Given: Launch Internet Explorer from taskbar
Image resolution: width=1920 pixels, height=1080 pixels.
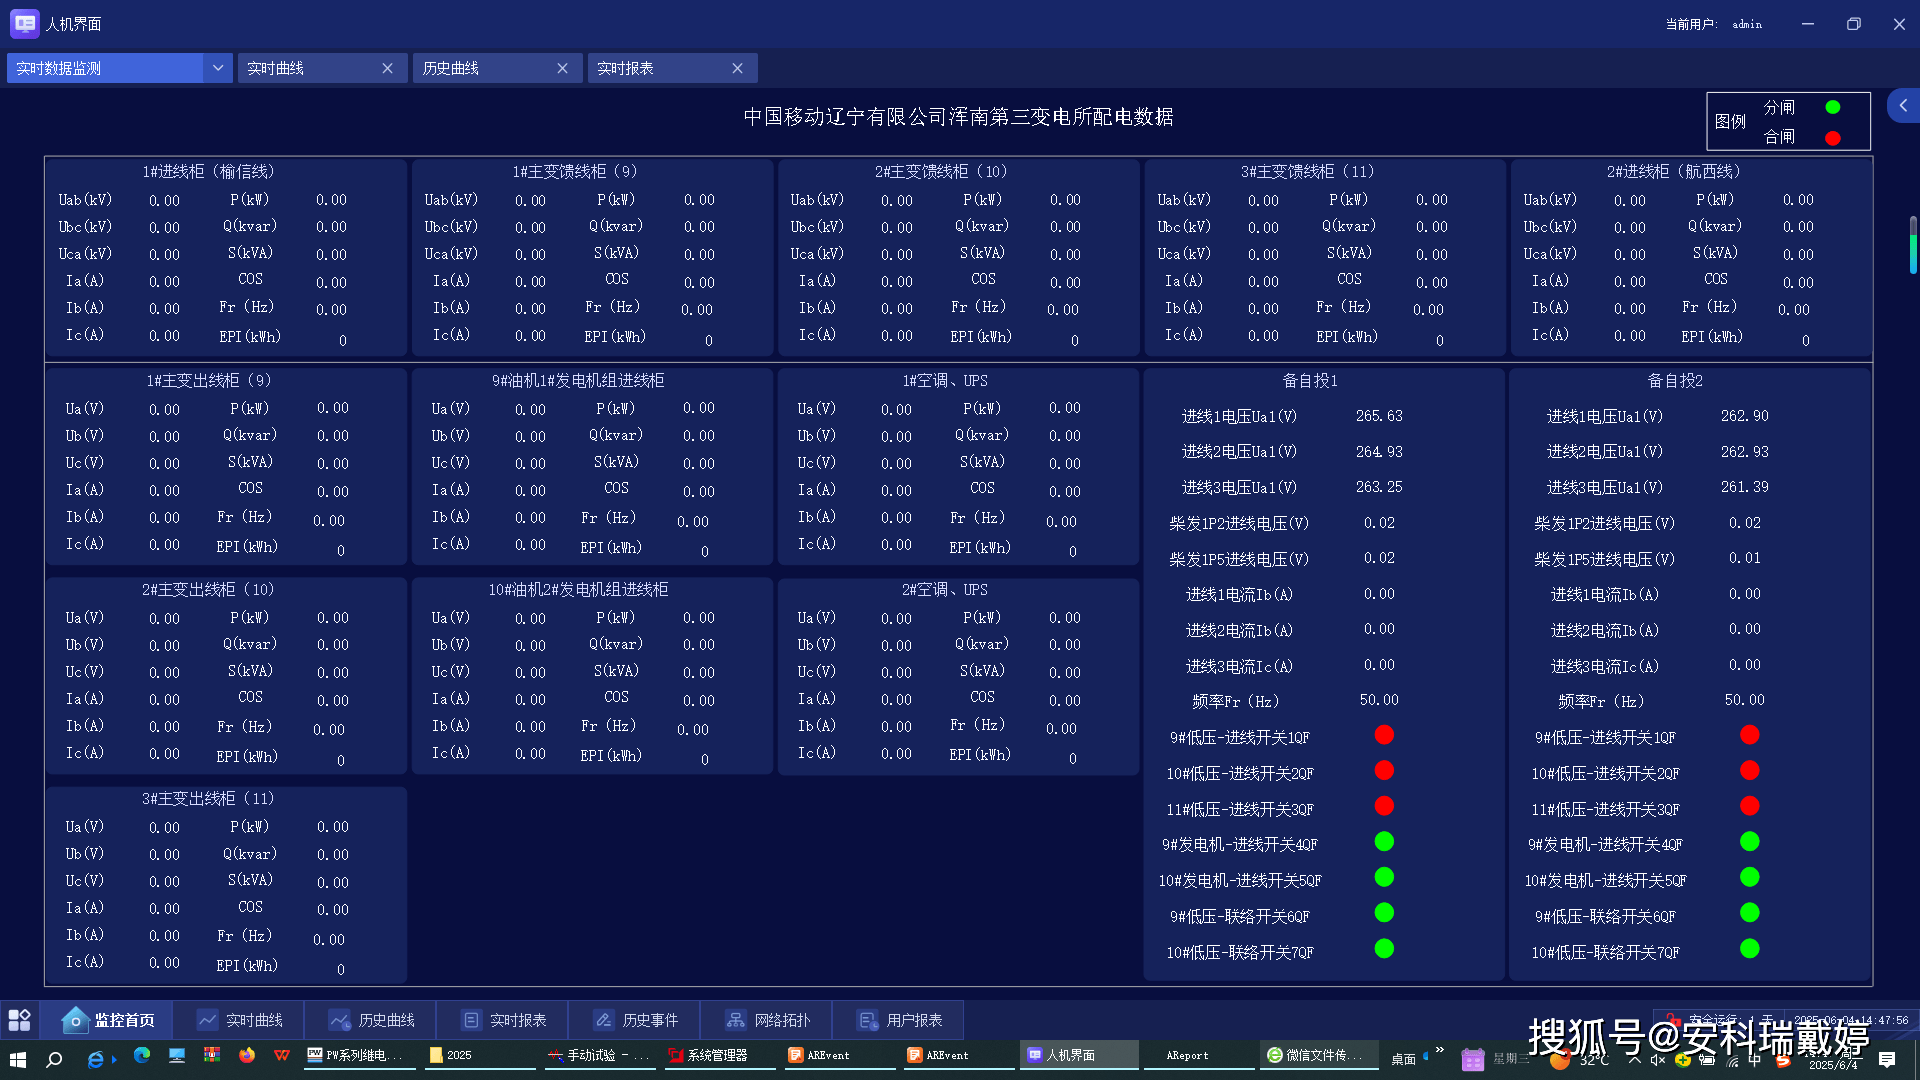Looking at the screenshot, I should coord(96,1058).
